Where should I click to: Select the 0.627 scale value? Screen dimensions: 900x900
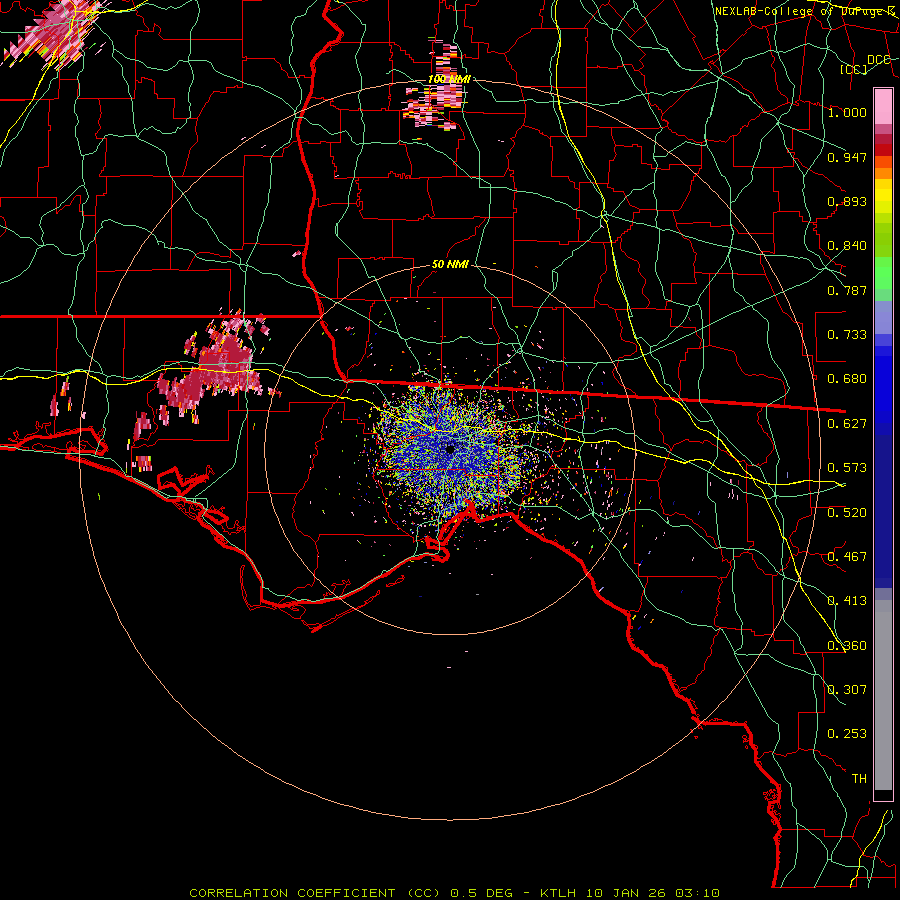pos(847,424)
